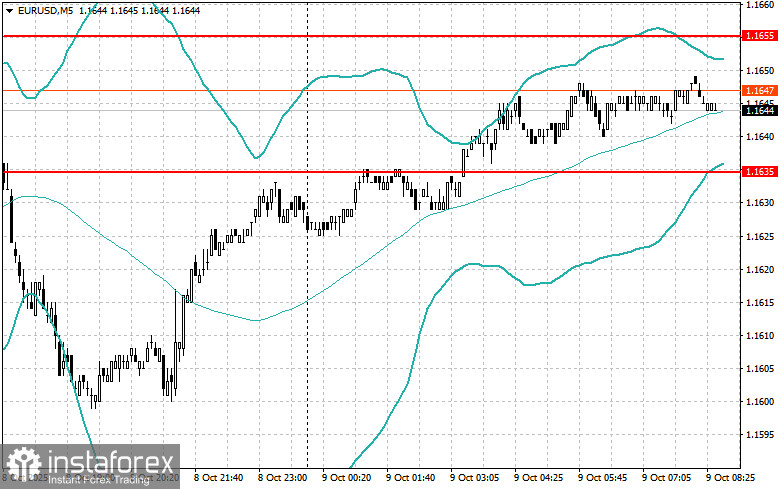
Task: Select the red 1.1655 price level label
Action: 760,36
